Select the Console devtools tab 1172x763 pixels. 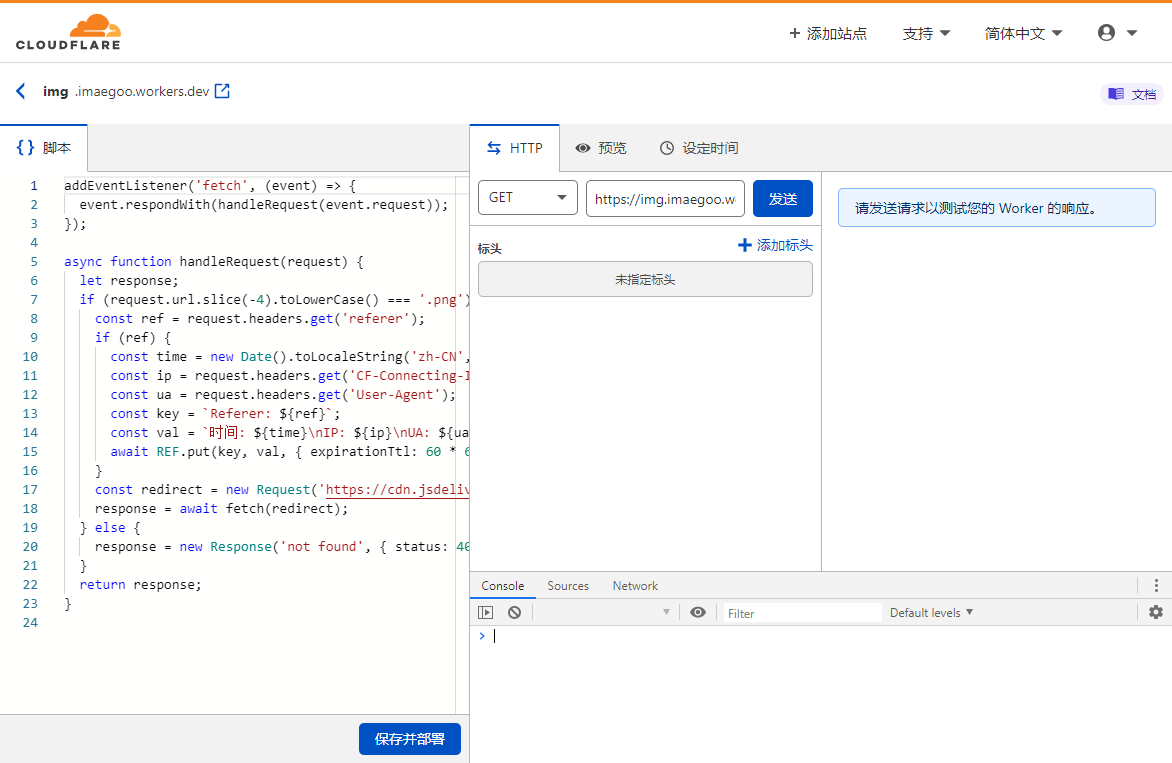pos(502,586)
